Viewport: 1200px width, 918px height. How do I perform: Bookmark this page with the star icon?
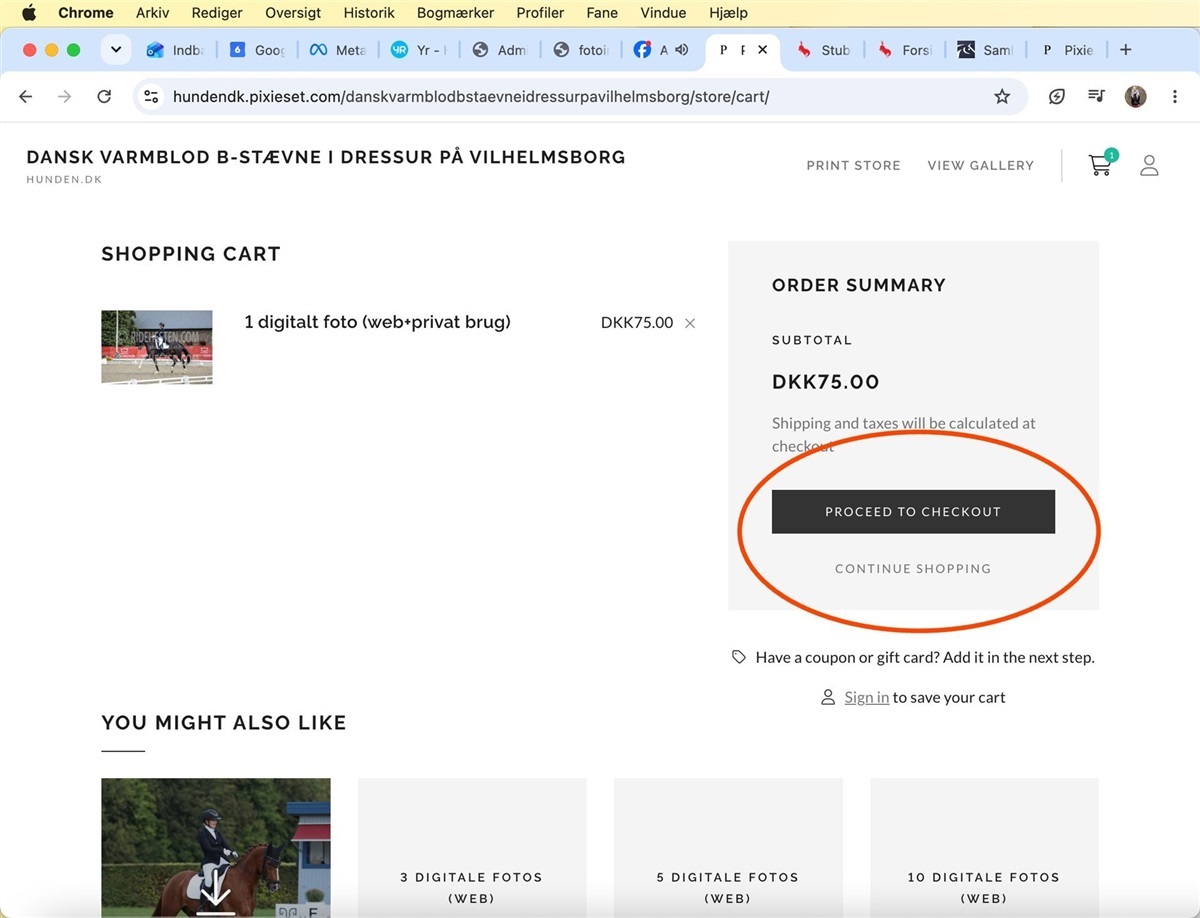point(1002,97)
